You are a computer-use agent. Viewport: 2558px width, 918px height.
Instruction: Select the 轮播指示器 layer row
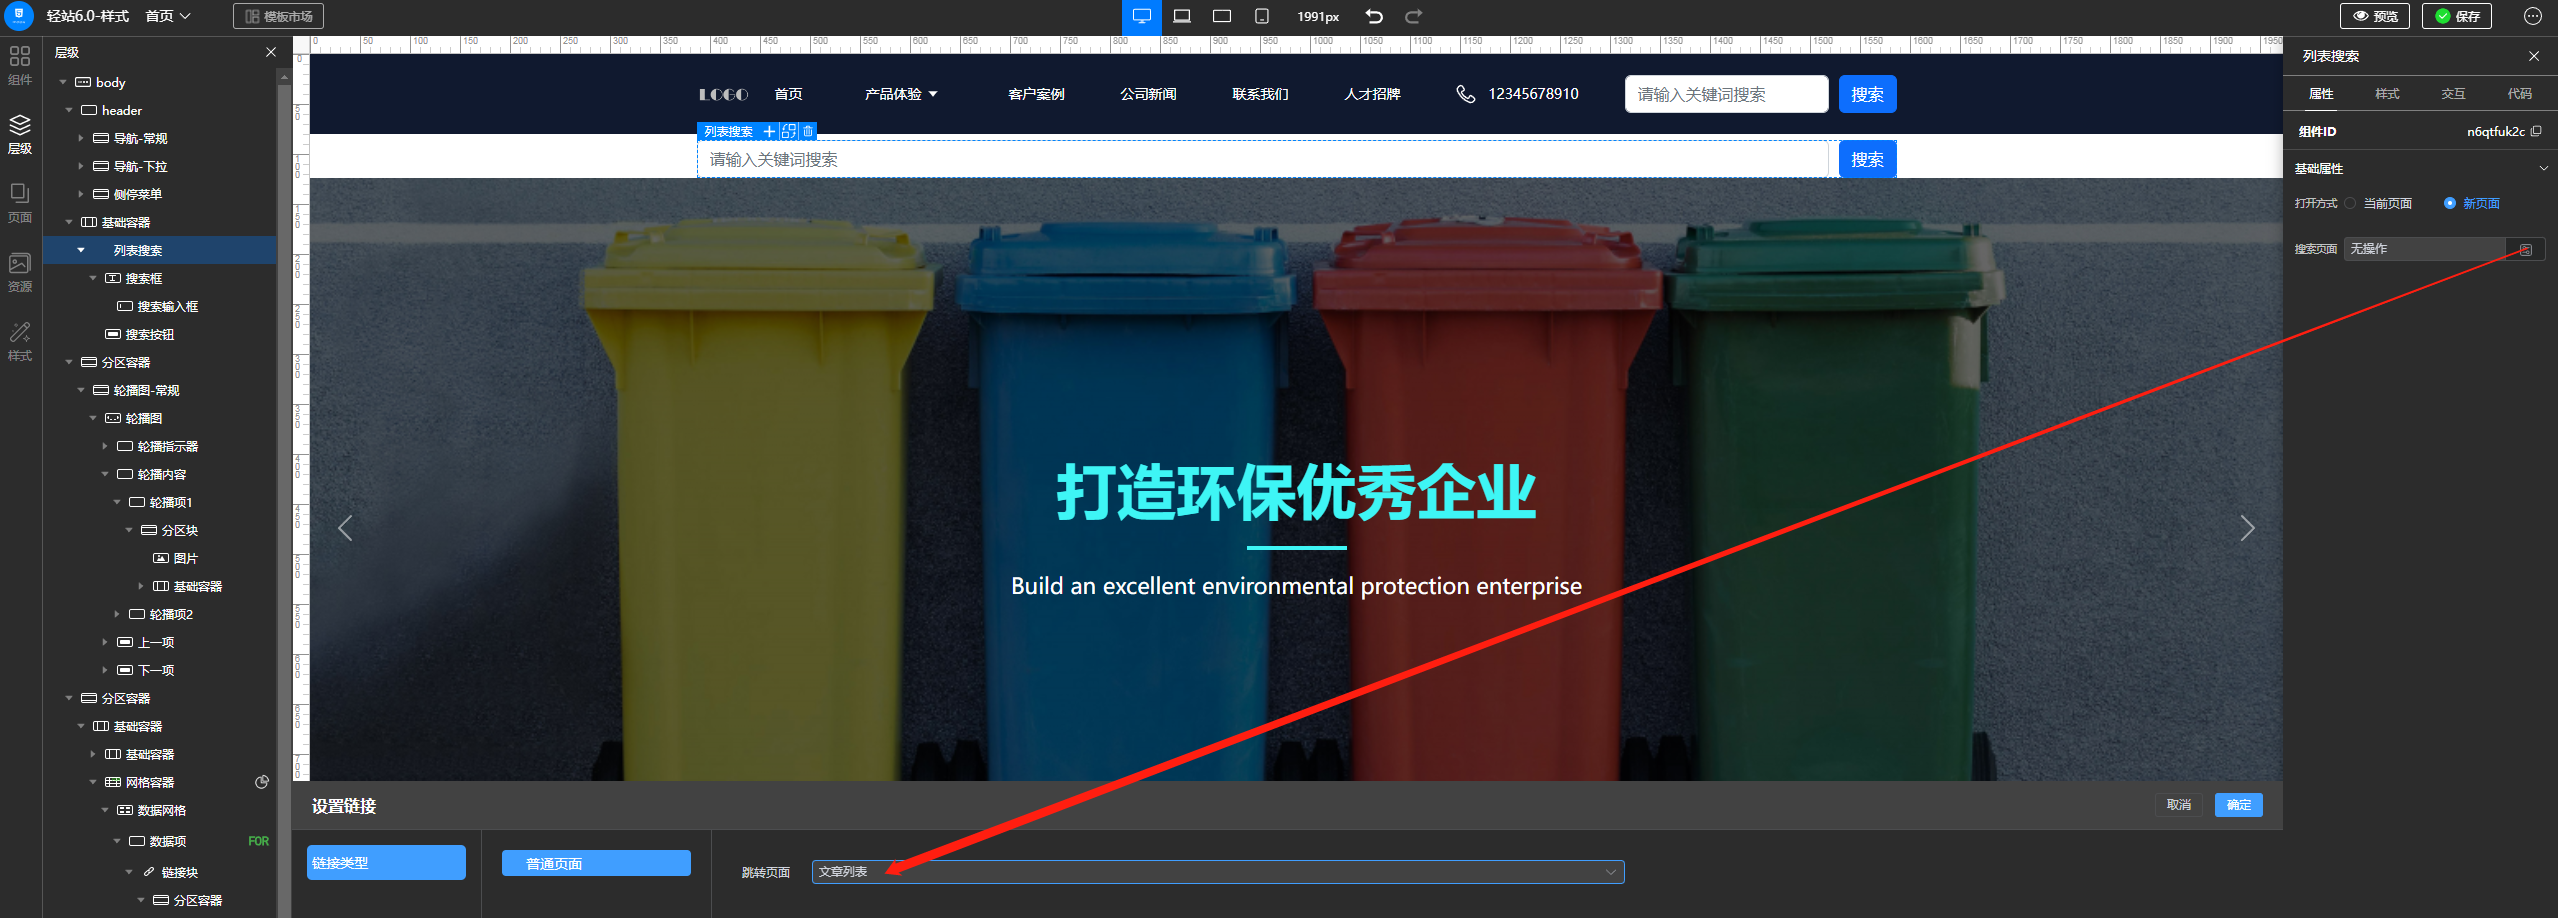pos(160,447)
